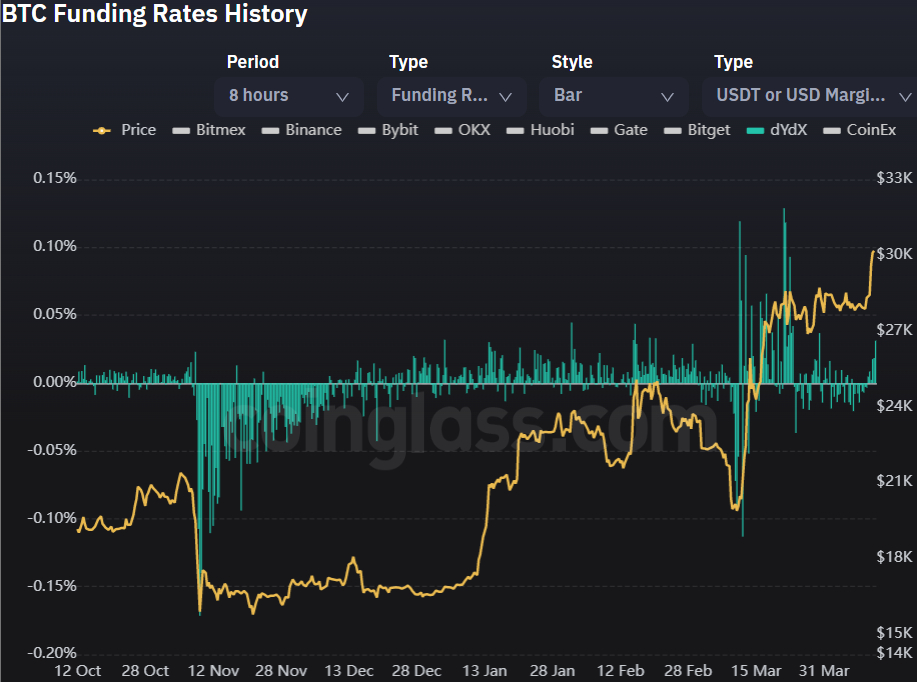The height and width of the screenshot is (682, 917).
Task: Click the 12 Nov date on x-axis
Action: pyautogui.click(x=212, y=670)
